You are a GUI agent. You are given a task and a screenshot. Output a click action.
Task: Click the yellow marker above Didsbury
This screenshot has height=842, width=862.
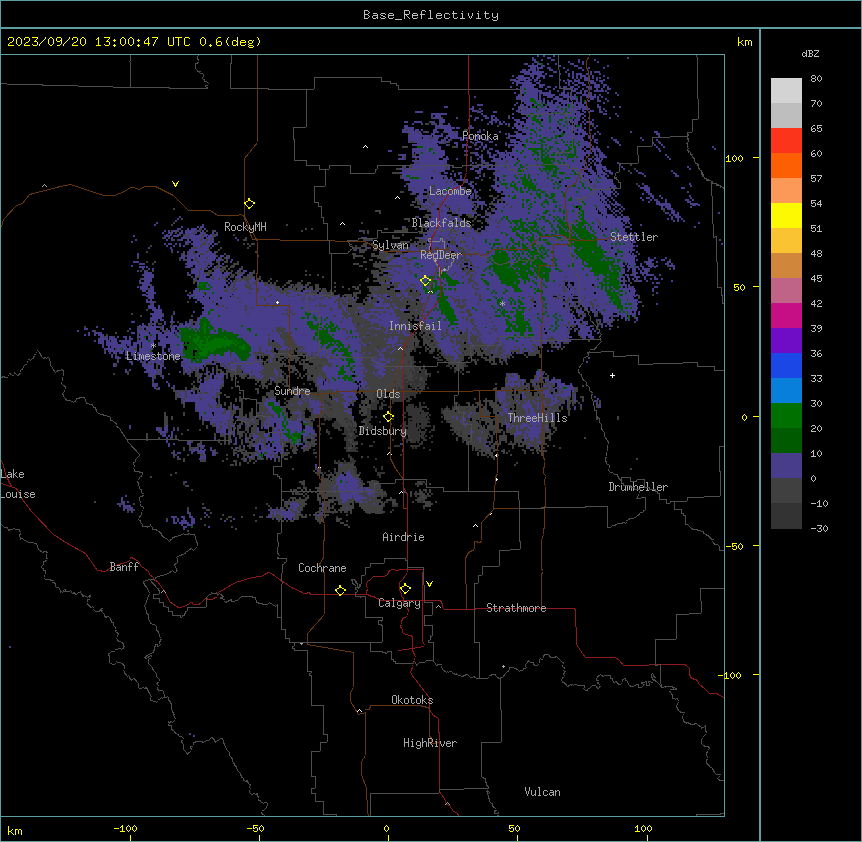click(388, 416)
